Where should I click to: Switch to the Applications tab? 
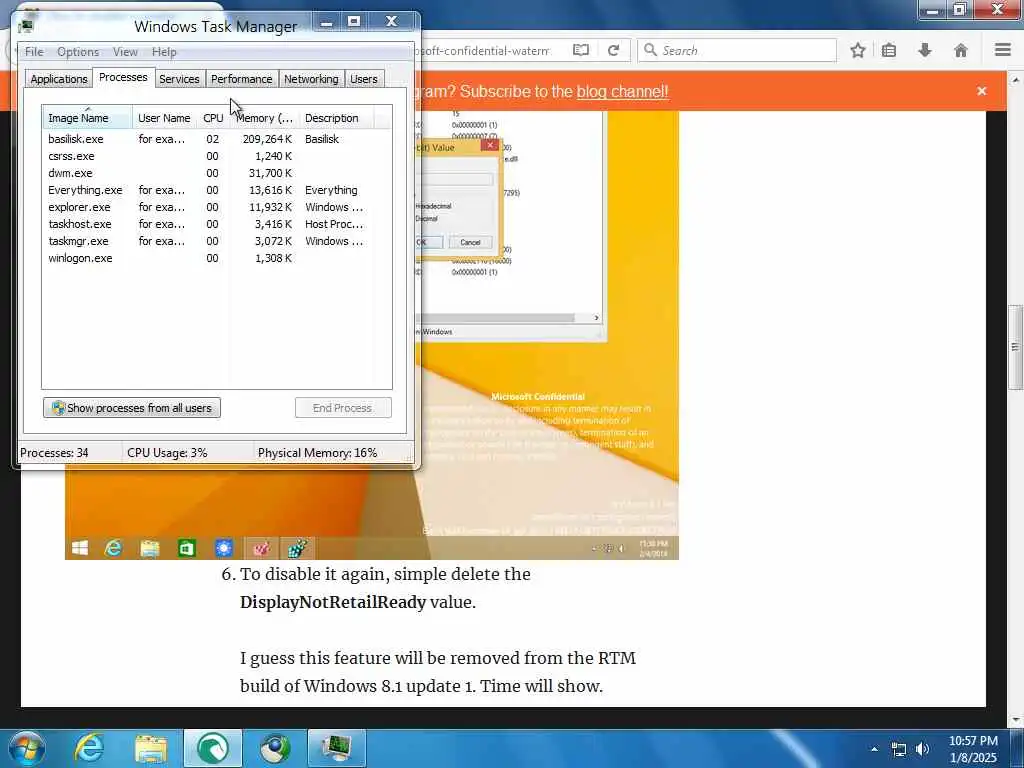pyautogui.click(x=59, y=79)
